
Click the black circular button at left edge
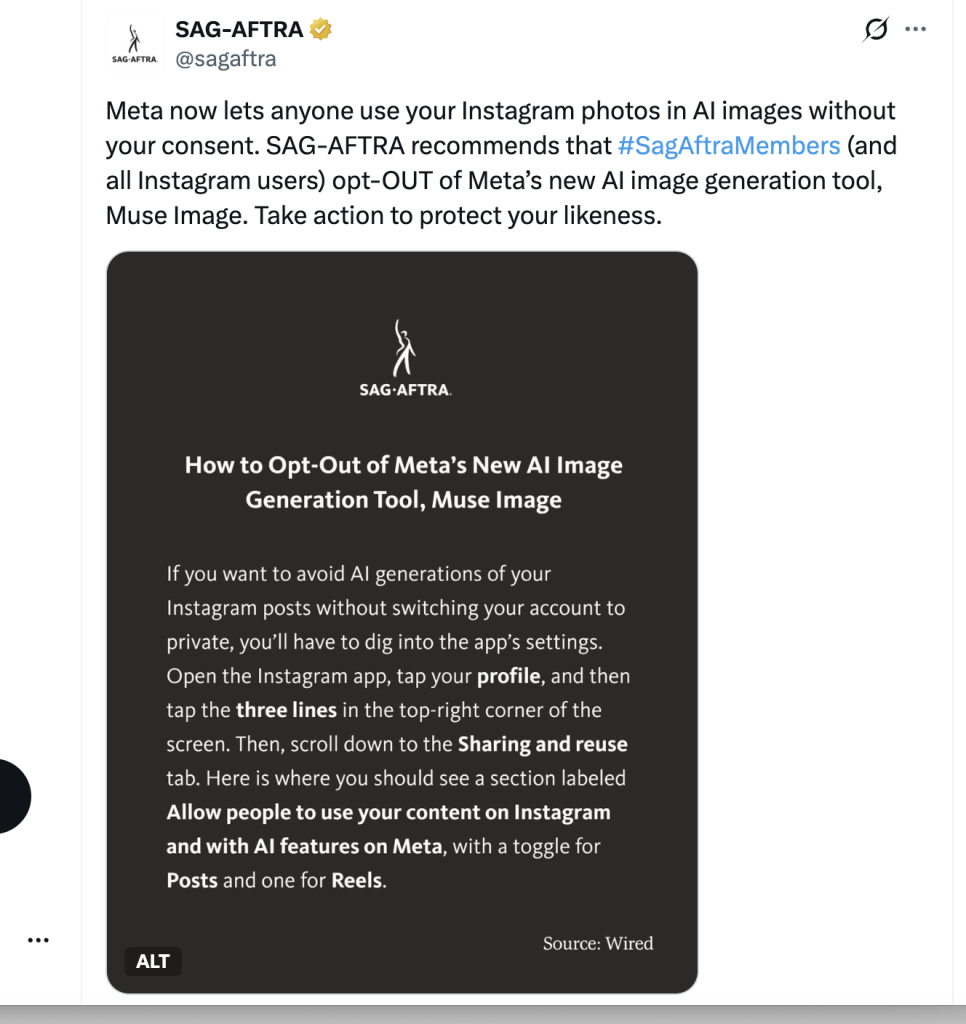click(x=11, y=796)
